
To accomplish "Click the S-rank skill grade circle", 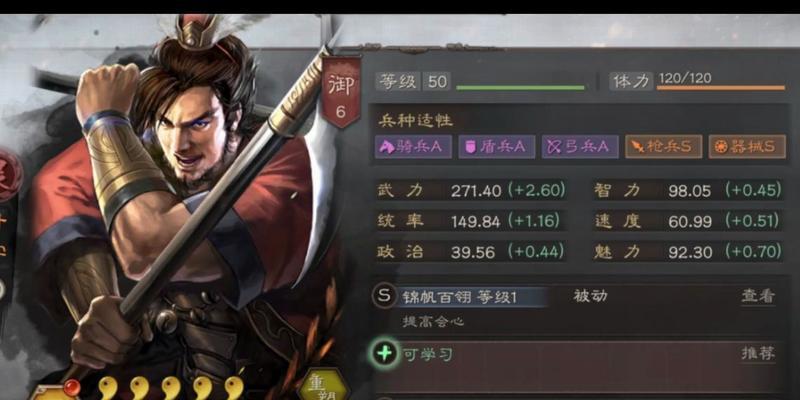I will [384, 296].
